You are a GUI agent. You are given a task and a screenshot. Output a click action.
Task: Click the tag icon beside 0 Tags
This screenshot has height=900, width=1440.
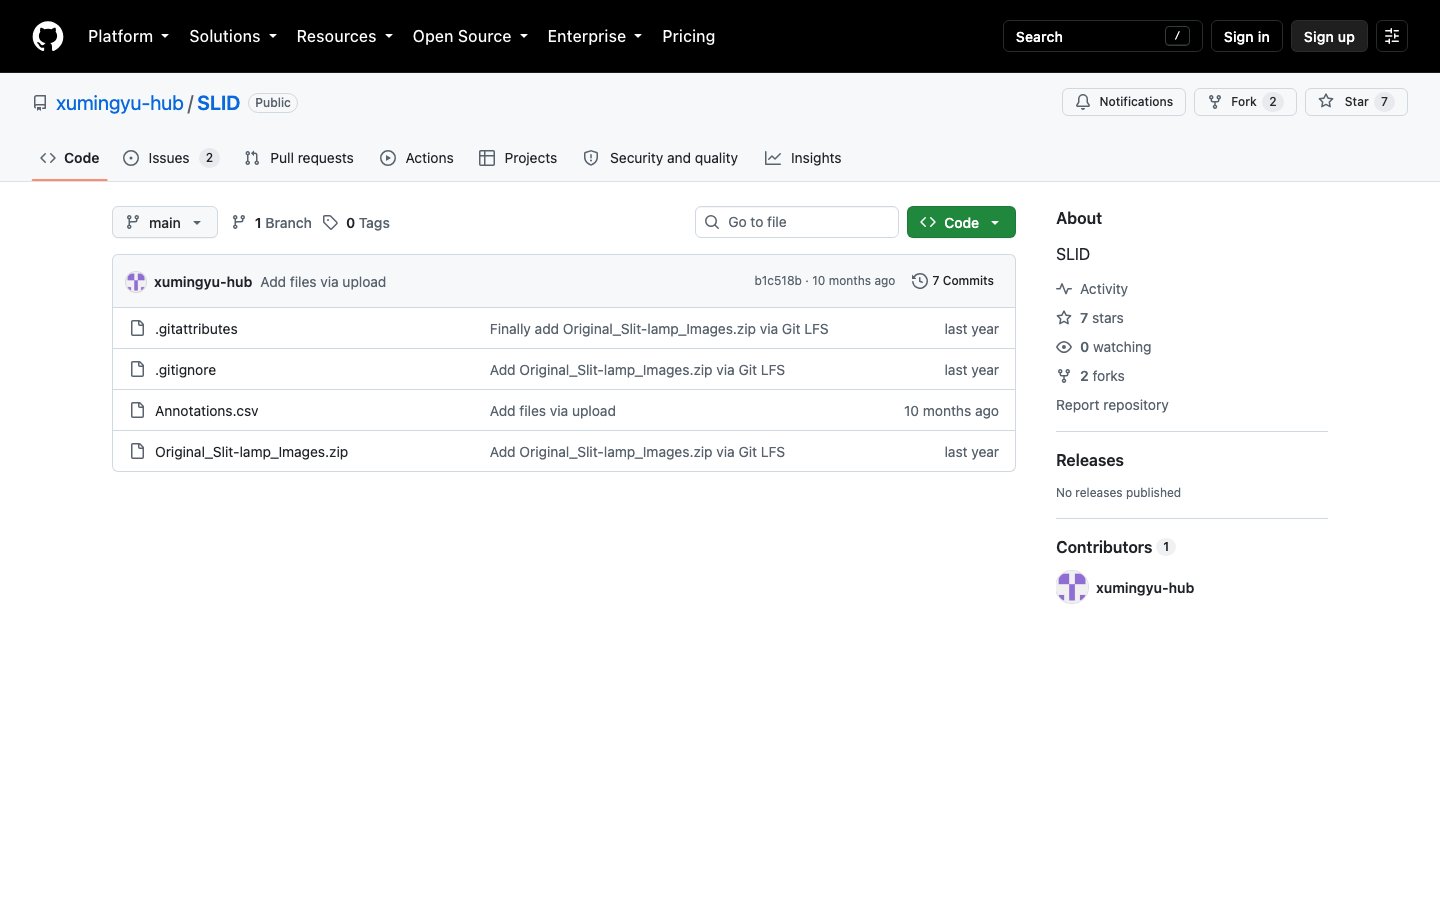pyautogui.click(x=330, y=222)
